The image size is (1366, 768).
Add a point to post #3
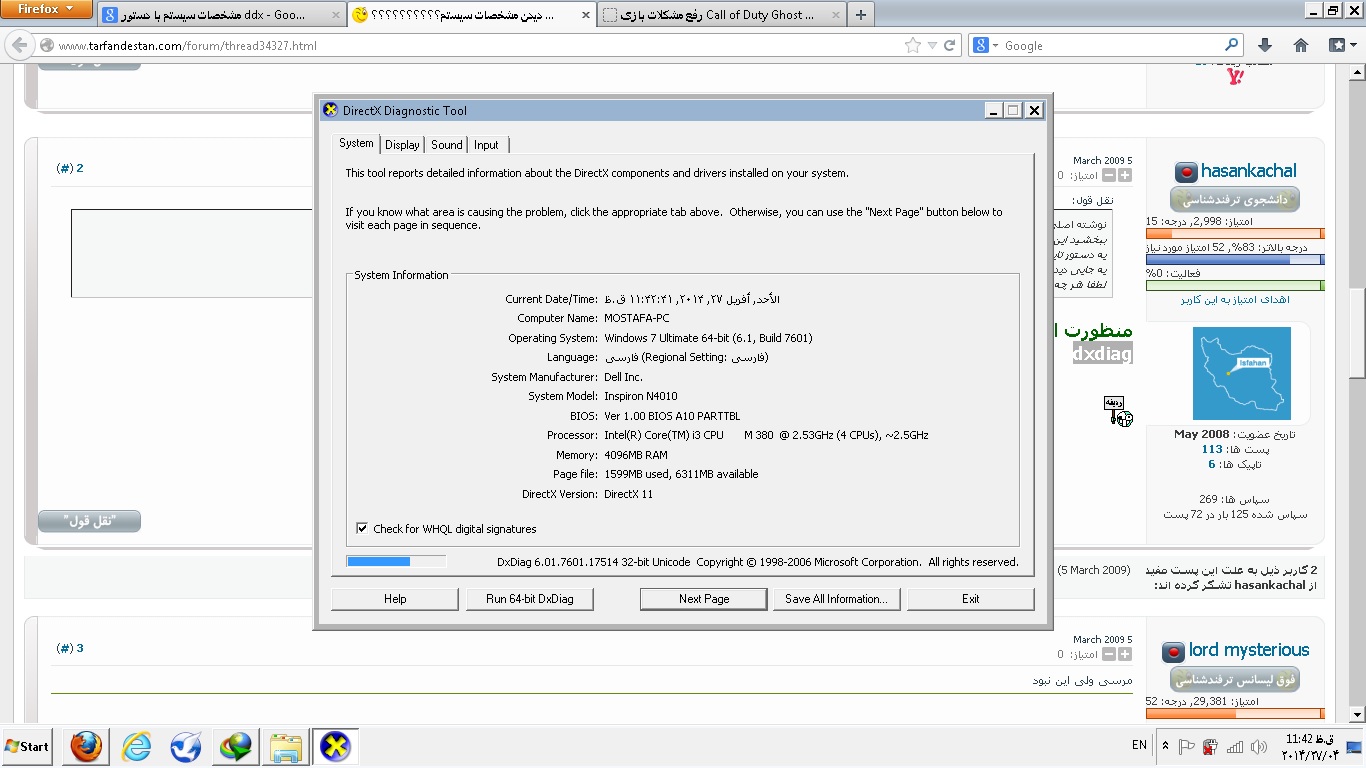click(x=1125, y=654)
